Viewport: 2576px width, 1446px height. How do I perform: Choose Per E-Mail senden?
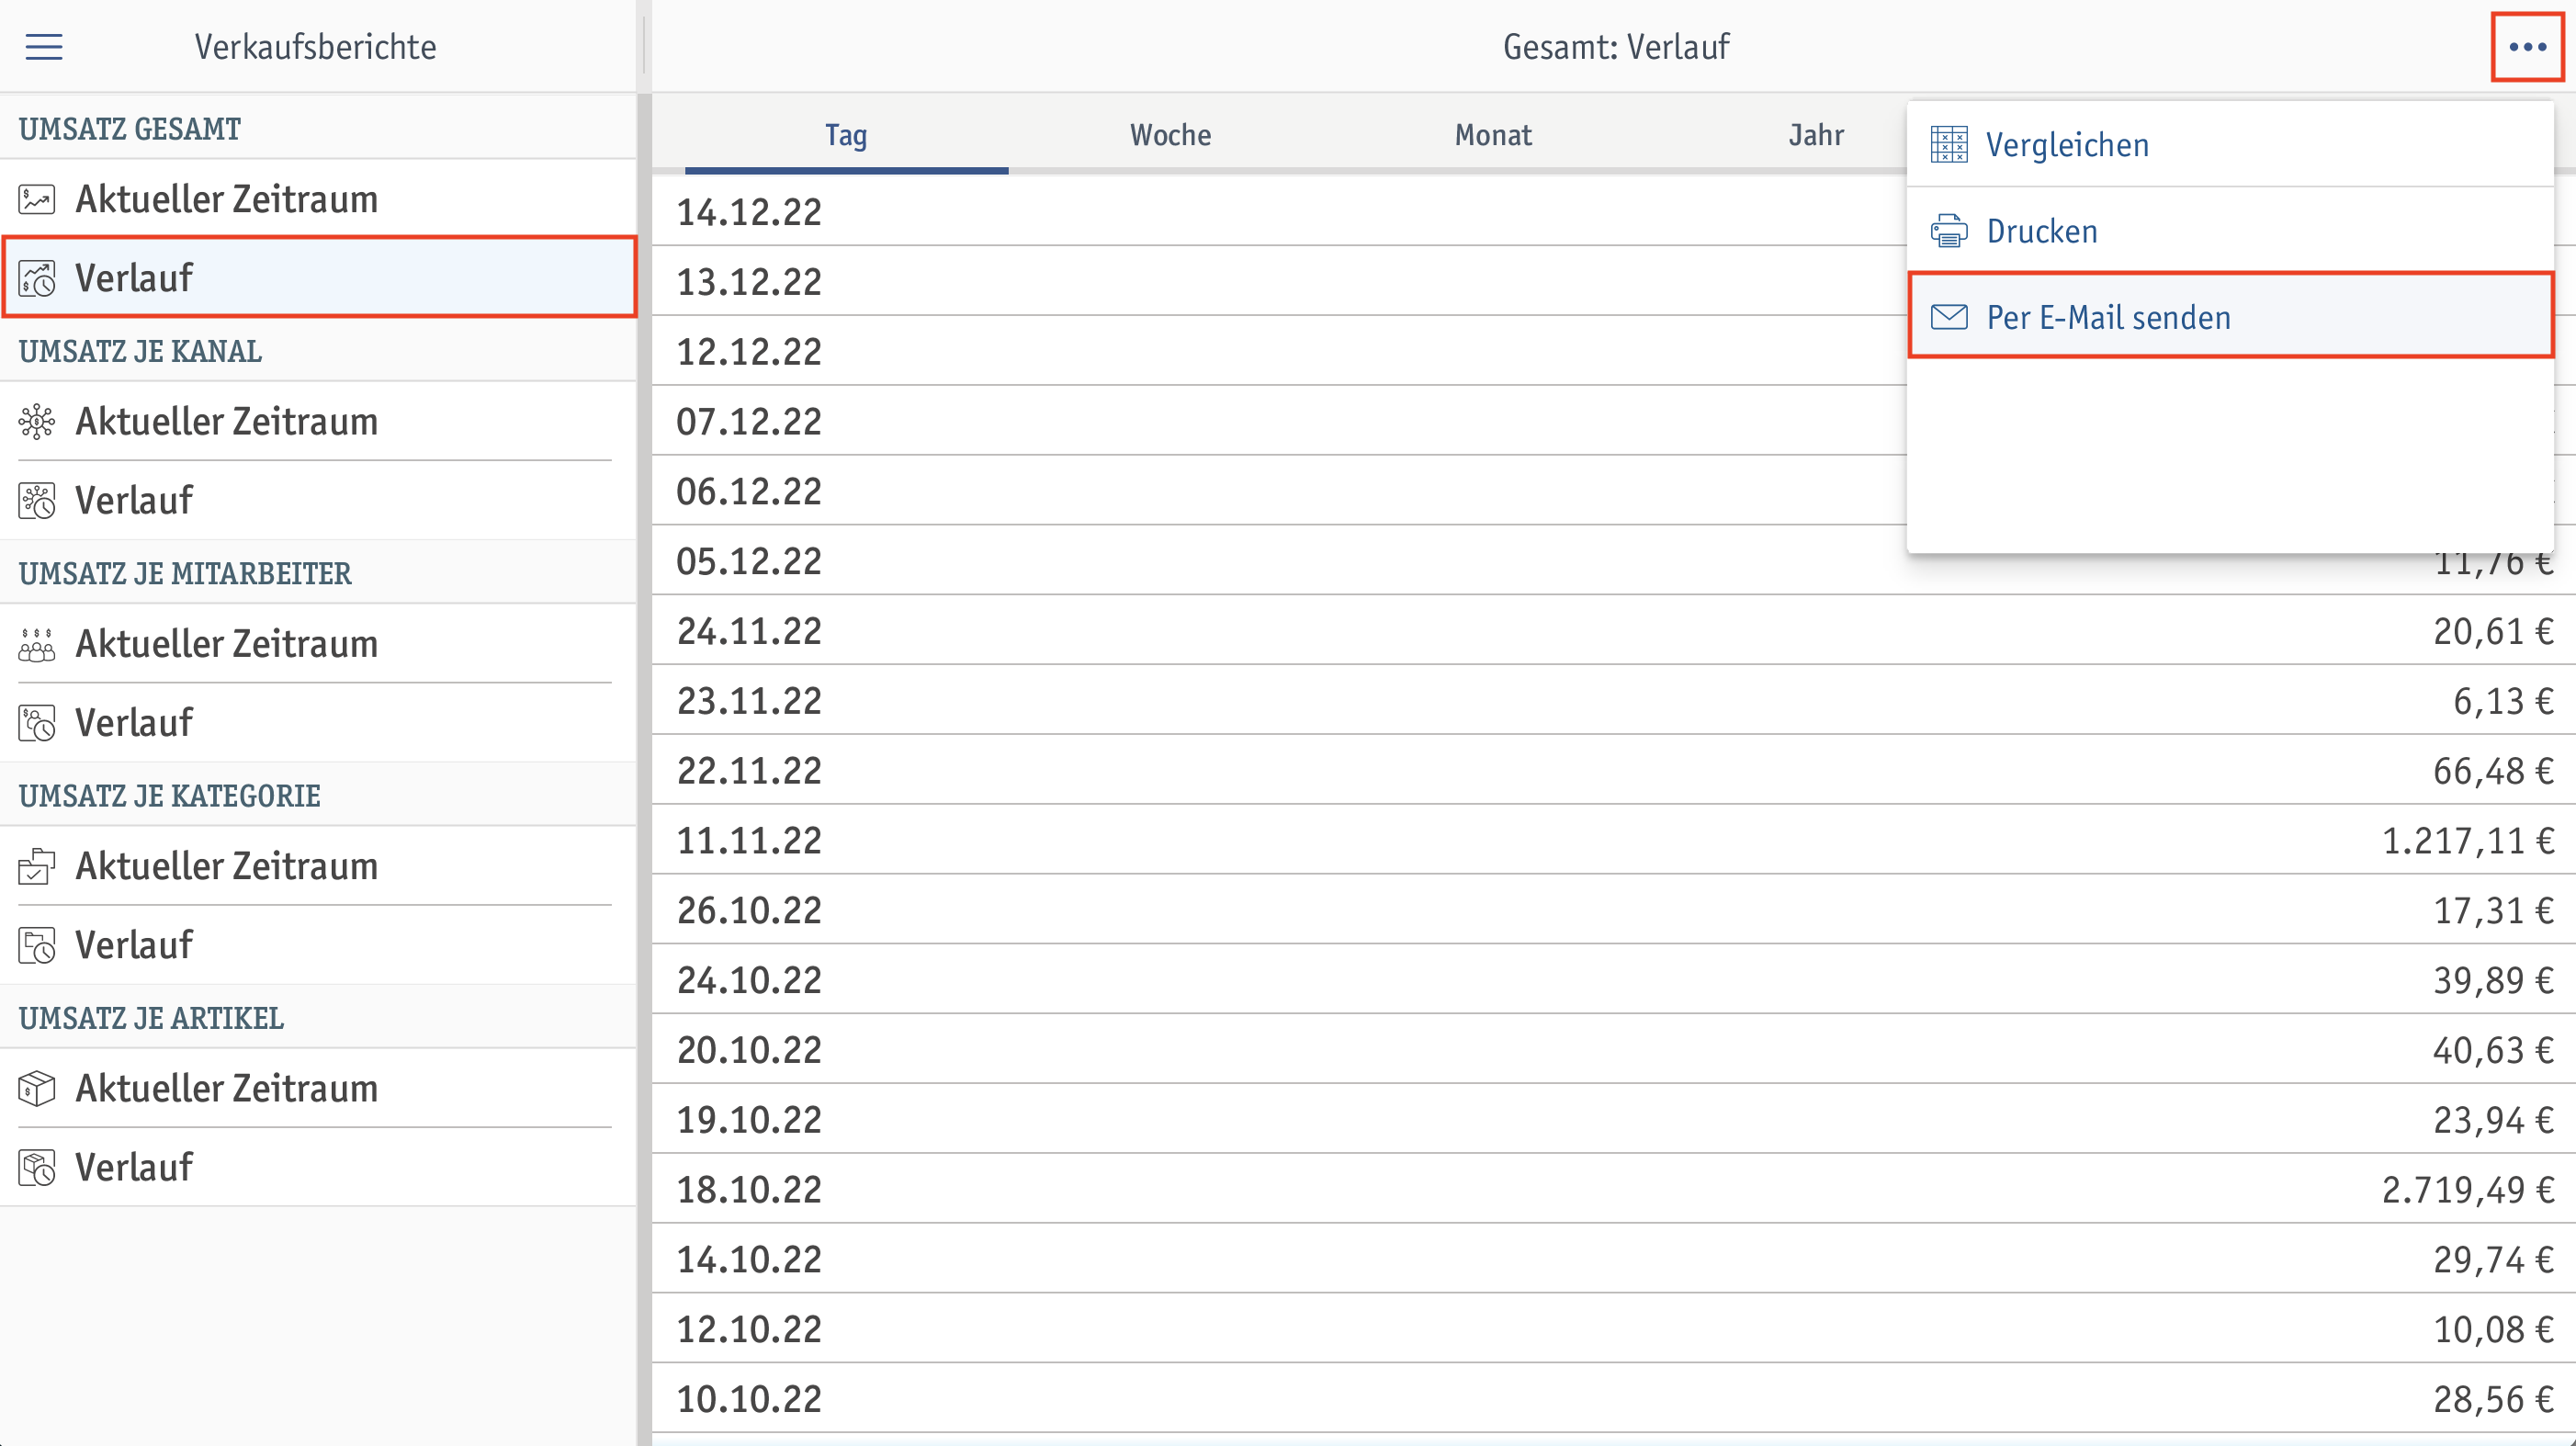click(2230, 316)
